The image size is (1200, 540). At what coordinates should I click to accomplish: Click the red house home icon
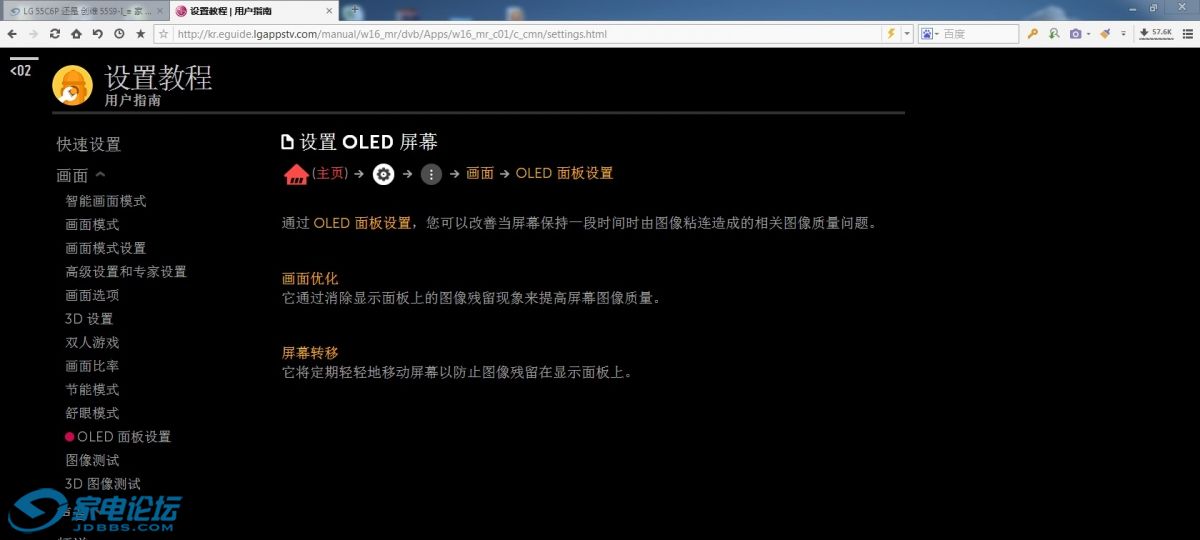296,175
